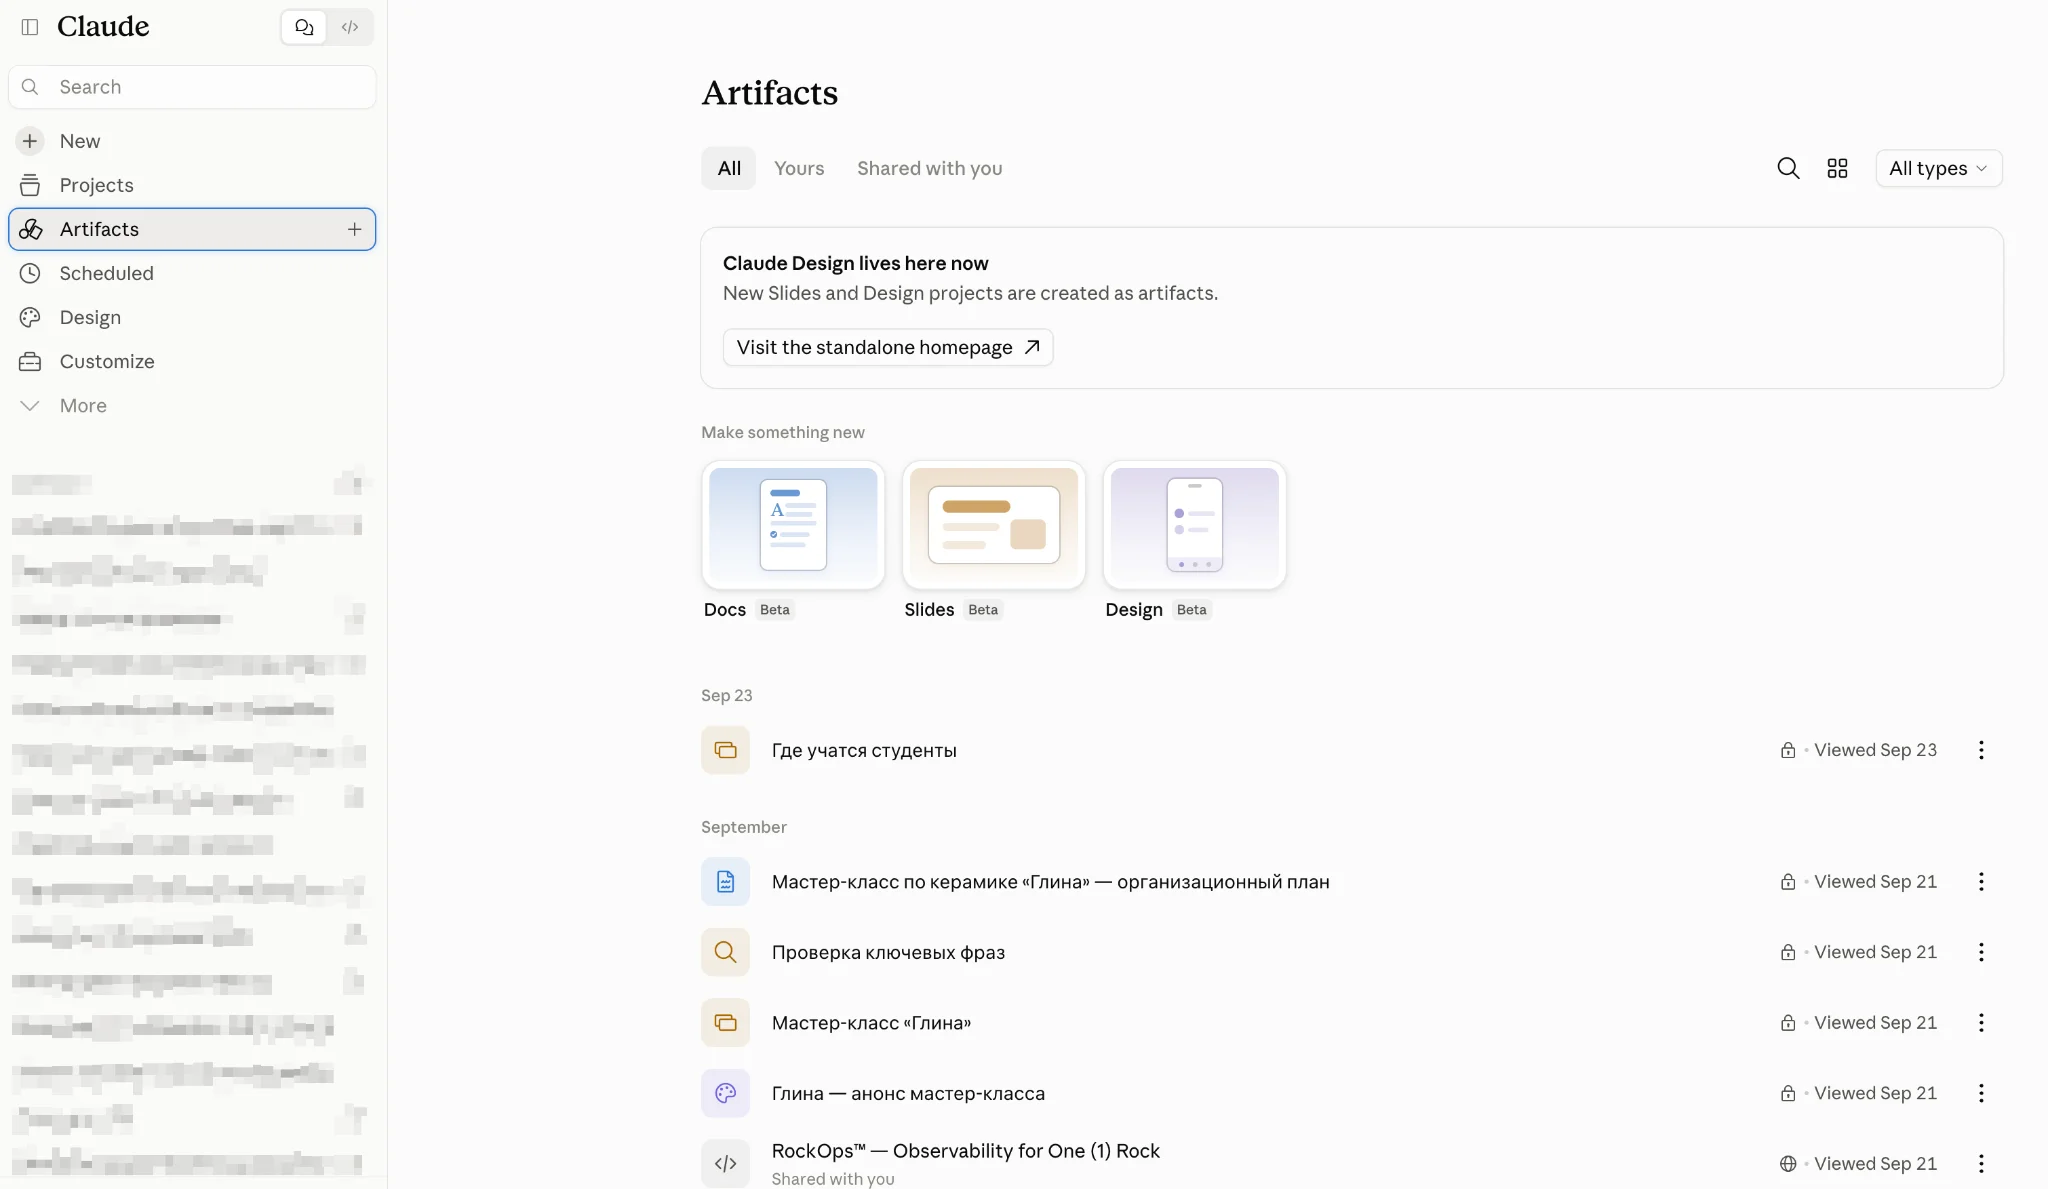
Task: Open Projects from the sidebar
Action: coord(192,185)
